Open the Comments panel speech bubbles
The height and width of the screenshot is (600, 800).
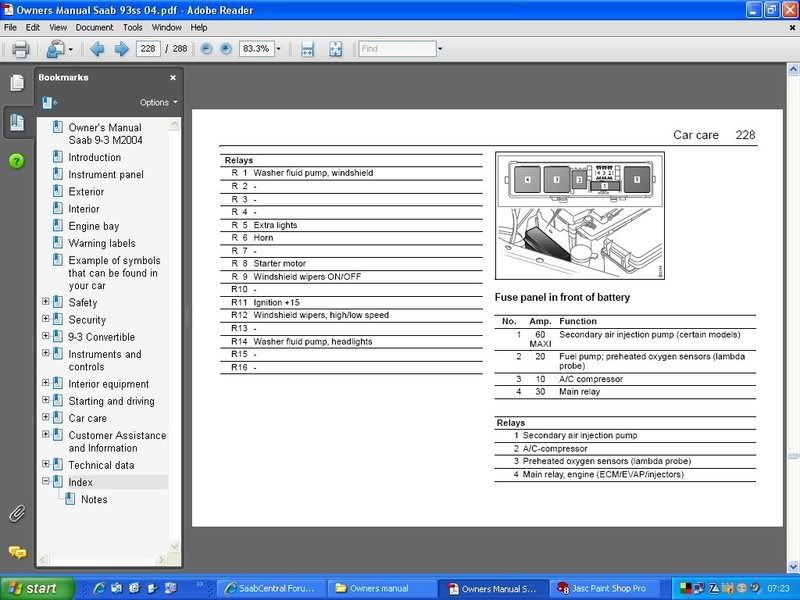(17, 552)
